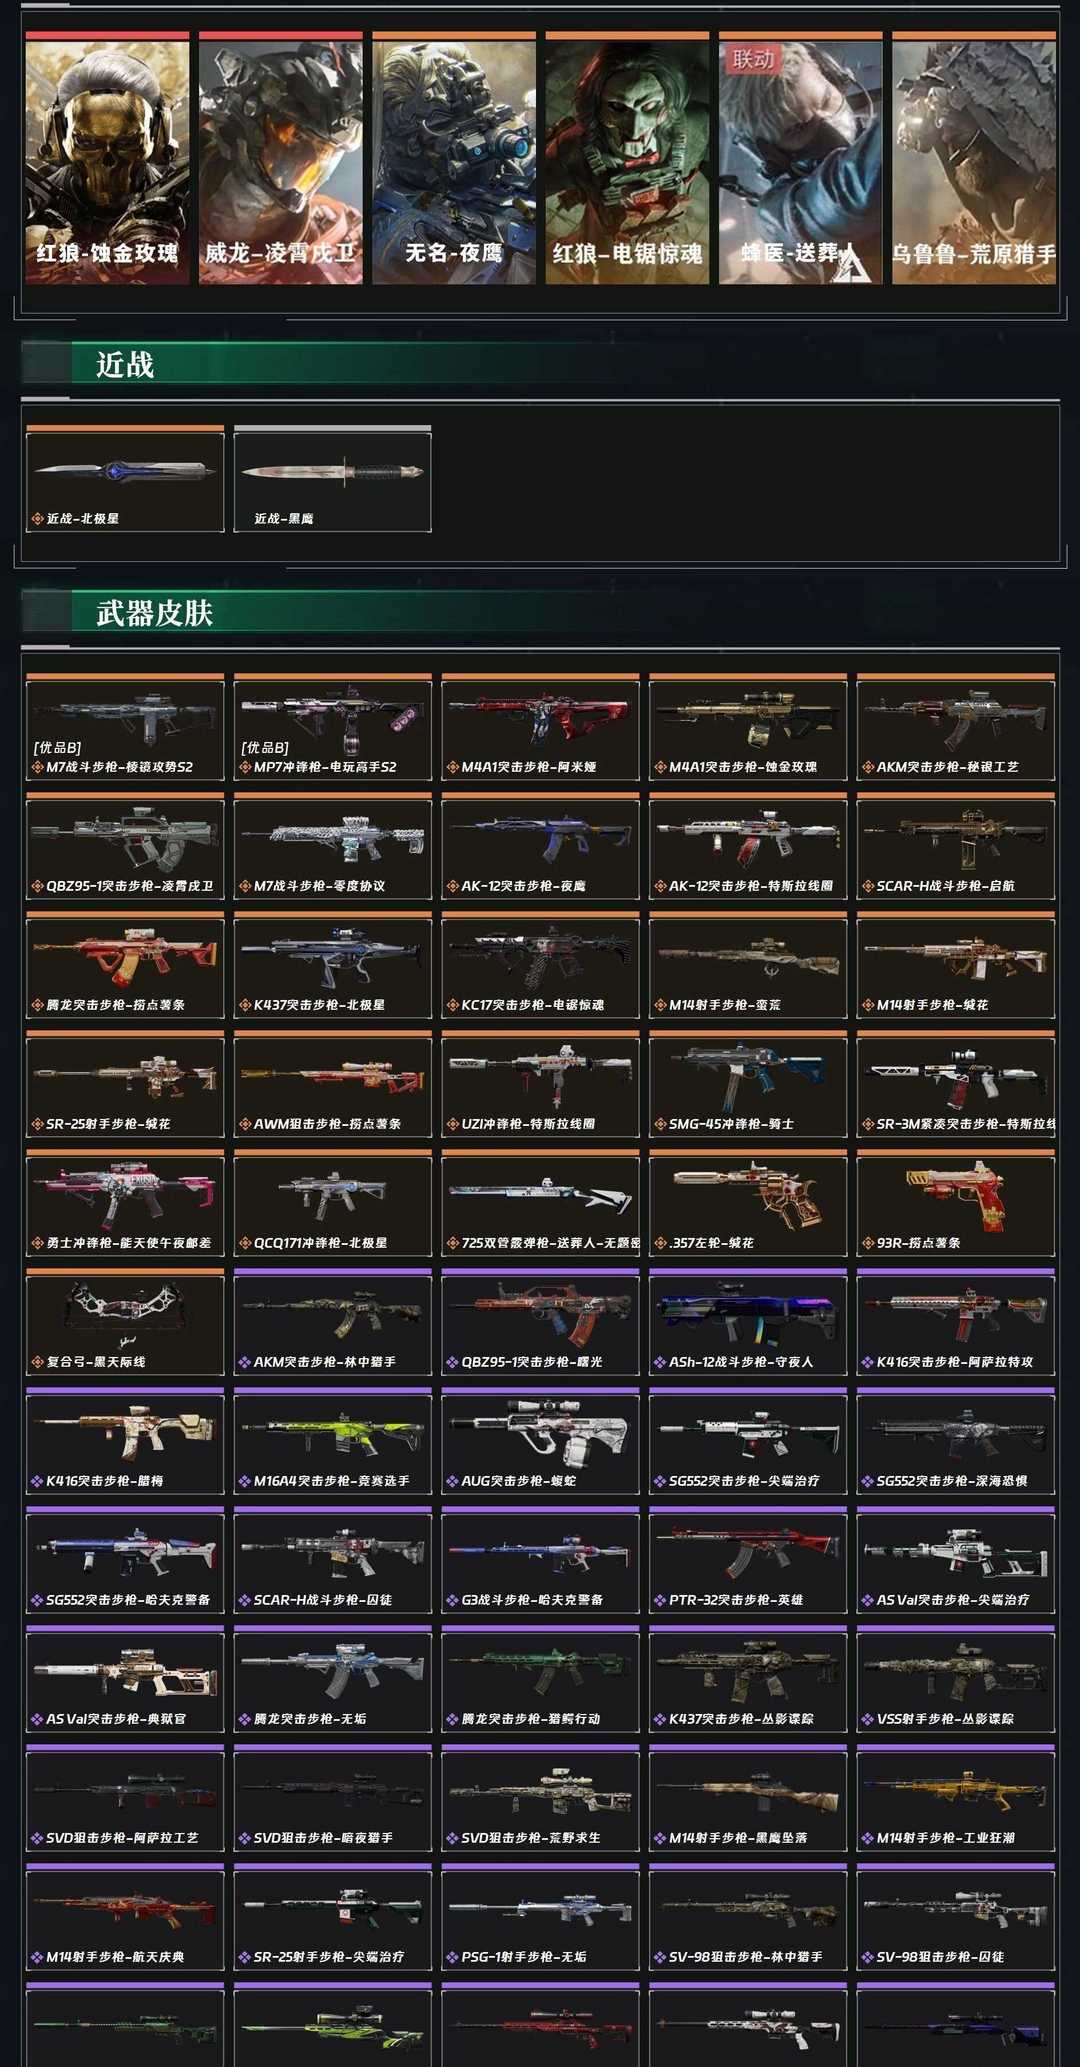1080x2067 pixels.
Task: Open the 乌鲁鲁-荒原猎手 operator card
Action: tap(974, 158)
